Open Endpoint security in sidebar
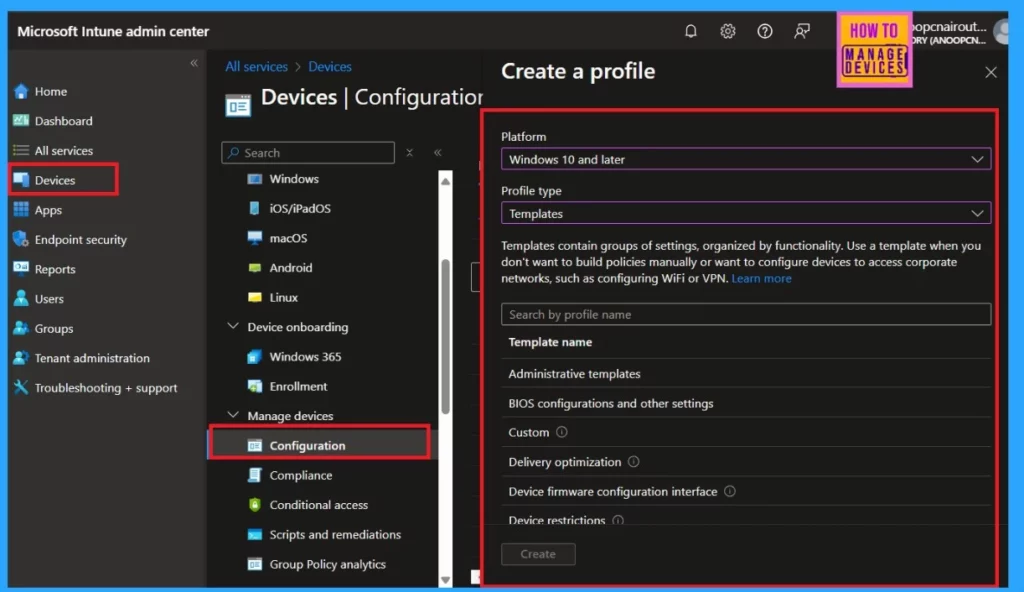This screenshot has width=1024, height=592. (81, 239)
